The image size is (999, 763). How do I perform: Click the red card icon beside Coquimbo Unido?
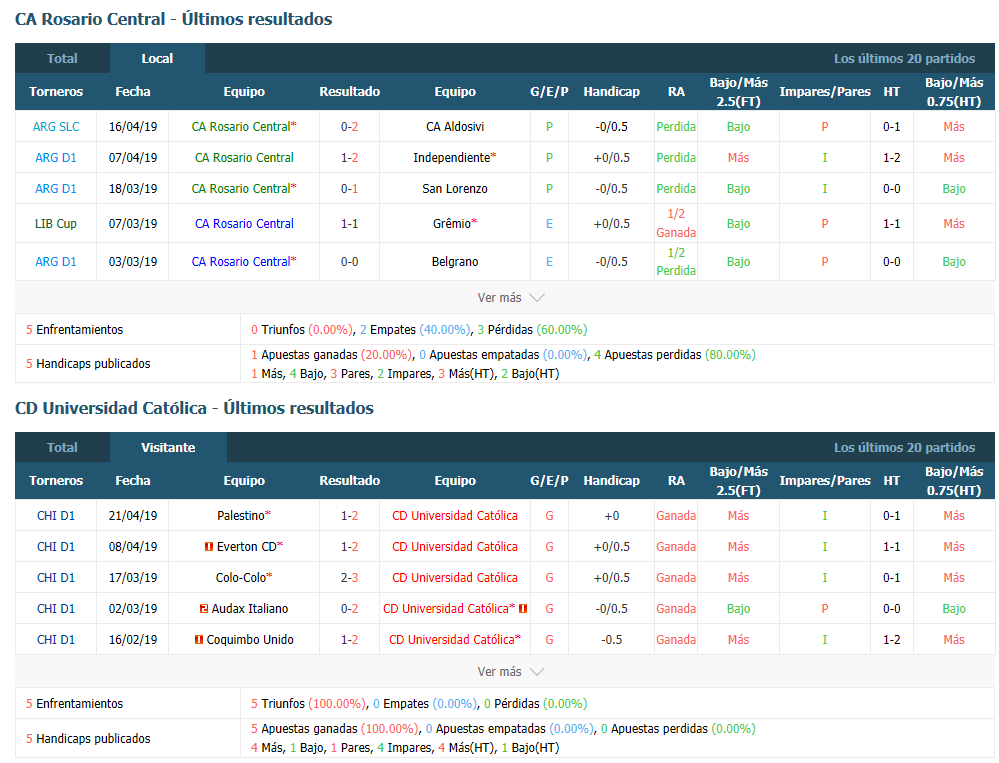(x=199, y=639)
